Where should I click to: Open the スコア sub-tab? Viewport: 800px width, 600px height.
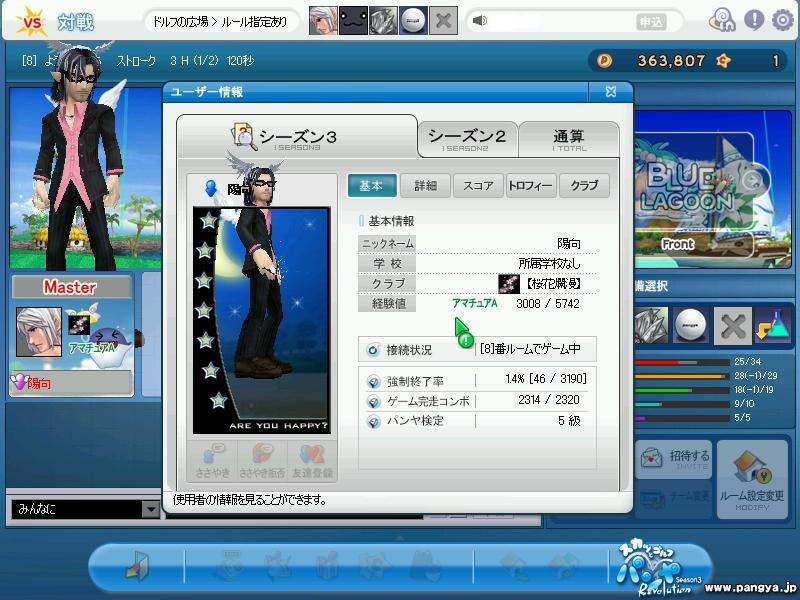[479, 186]
